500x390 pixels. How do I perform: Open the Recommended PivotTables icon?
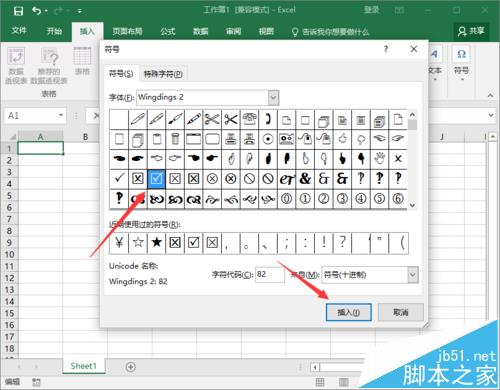pos(49,56)
